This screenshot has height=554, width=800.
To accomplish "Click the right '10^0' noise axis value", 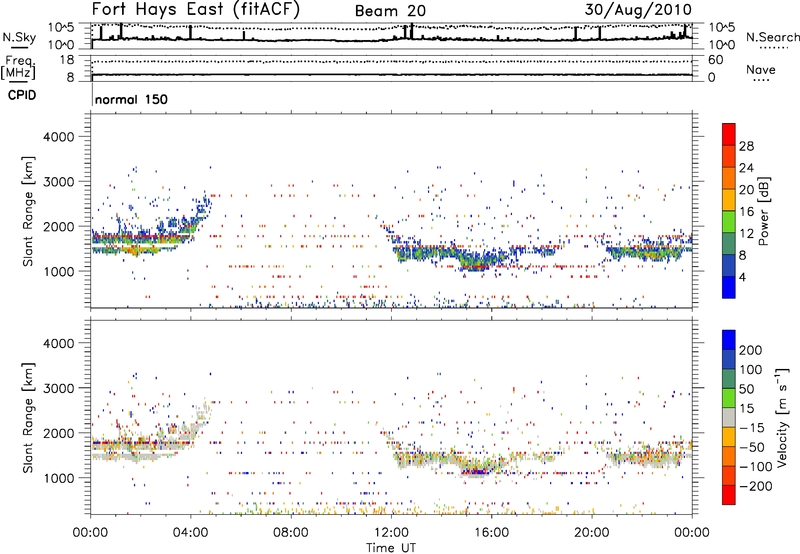I will 721,45.
